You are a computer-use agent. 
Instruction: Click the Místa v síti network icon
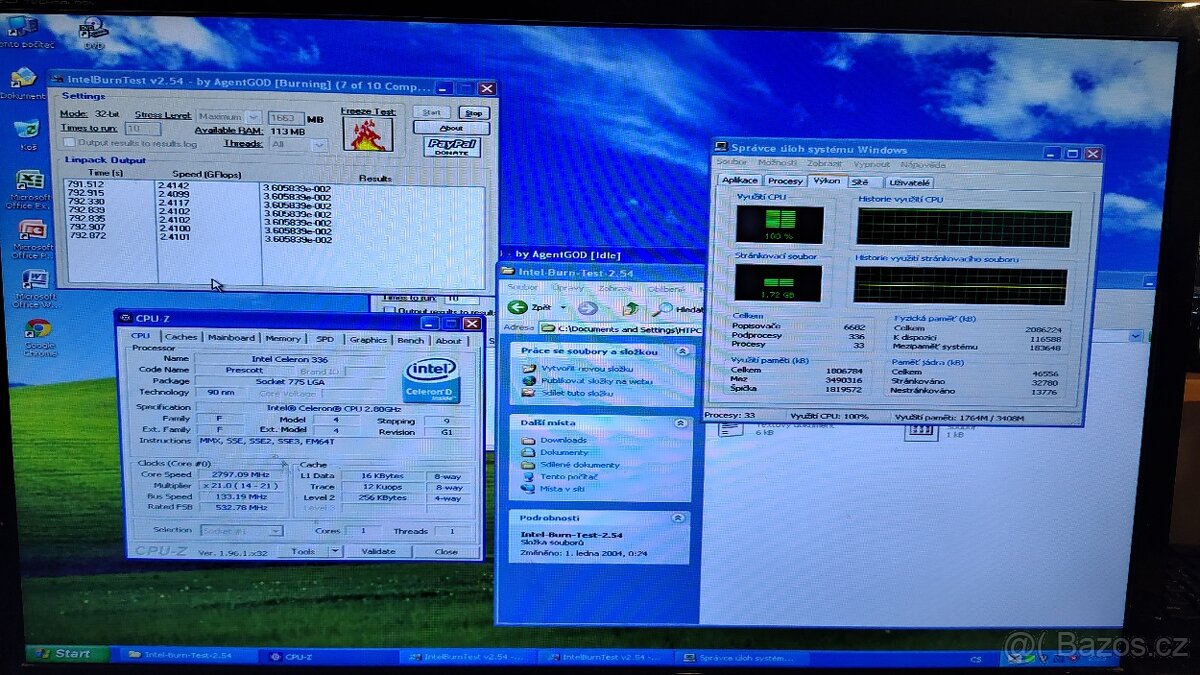click(x=527, y=487)
